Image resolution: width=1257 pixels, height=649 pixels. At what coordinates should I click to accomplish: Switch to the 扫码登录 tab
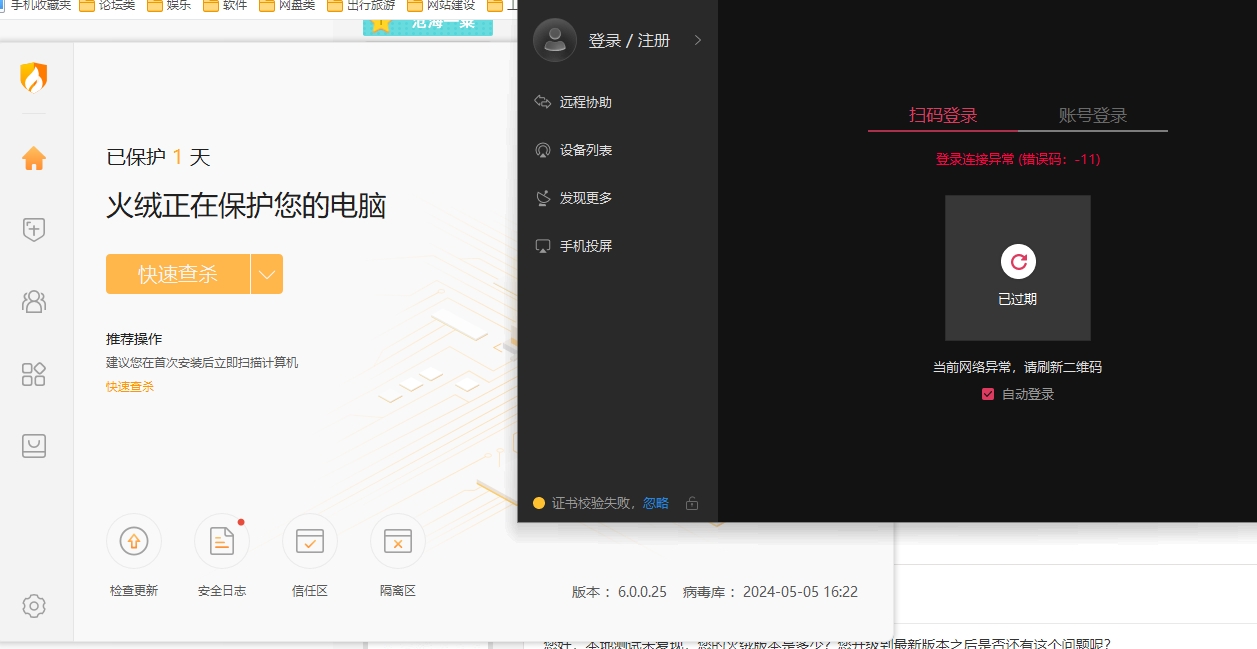pyautogui.click(x=942, y=115)
